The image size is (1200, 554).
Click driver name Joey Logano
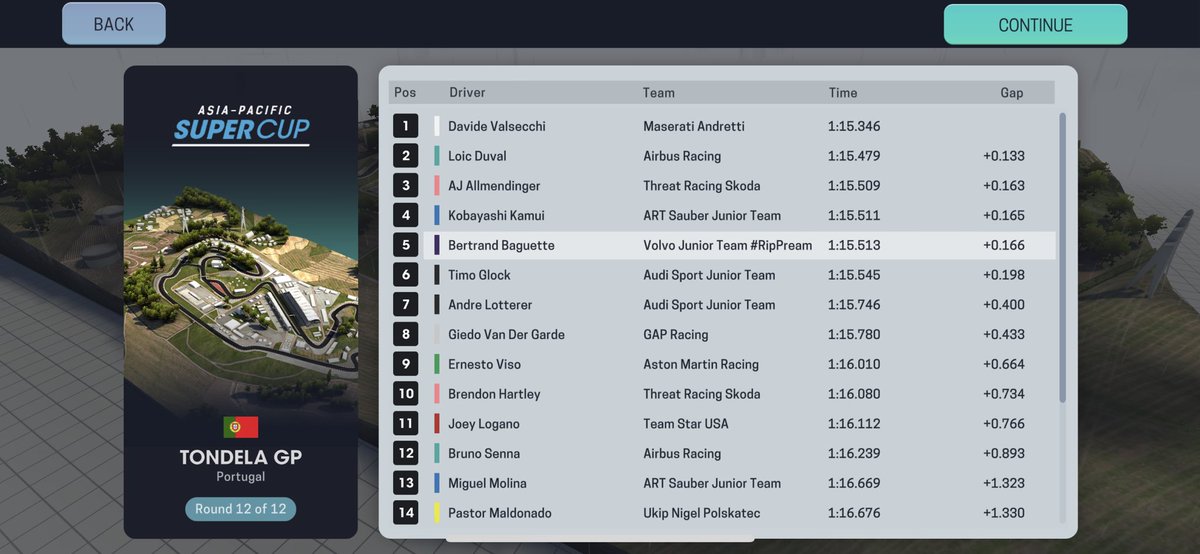click(484, 424)
